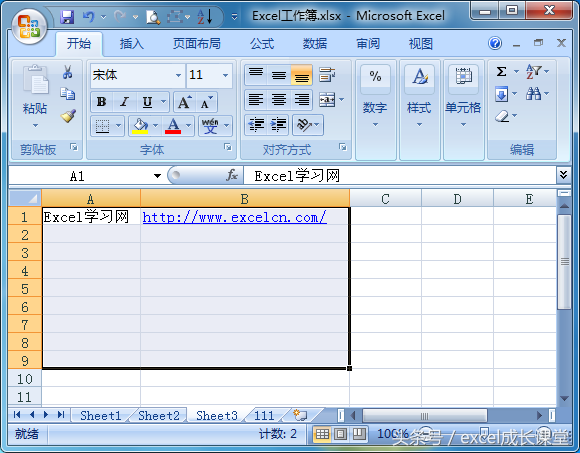
Task: Insert AutoSum with the sigma icon
Action: click(501, 71)
